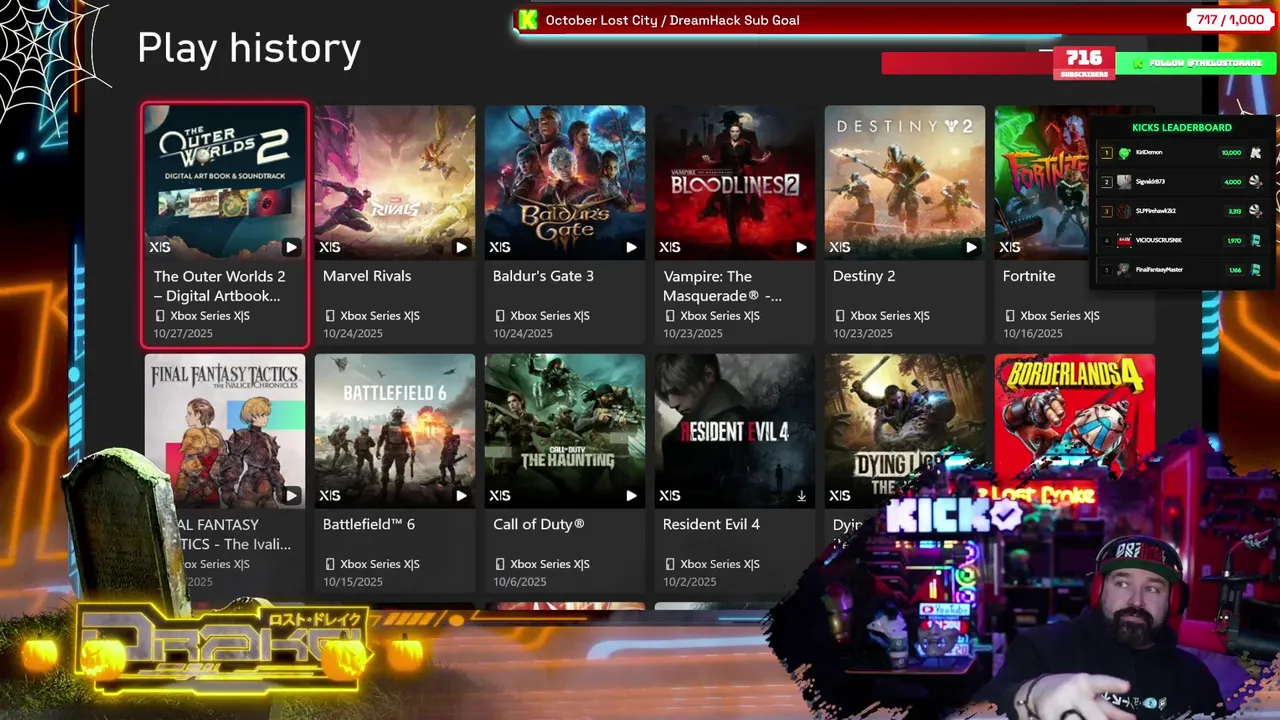Image resolution: width=1280 pixels, height=720 pixels.
Task: Click play icon on Baldur's Gate 3
Action: click(631, 247)
